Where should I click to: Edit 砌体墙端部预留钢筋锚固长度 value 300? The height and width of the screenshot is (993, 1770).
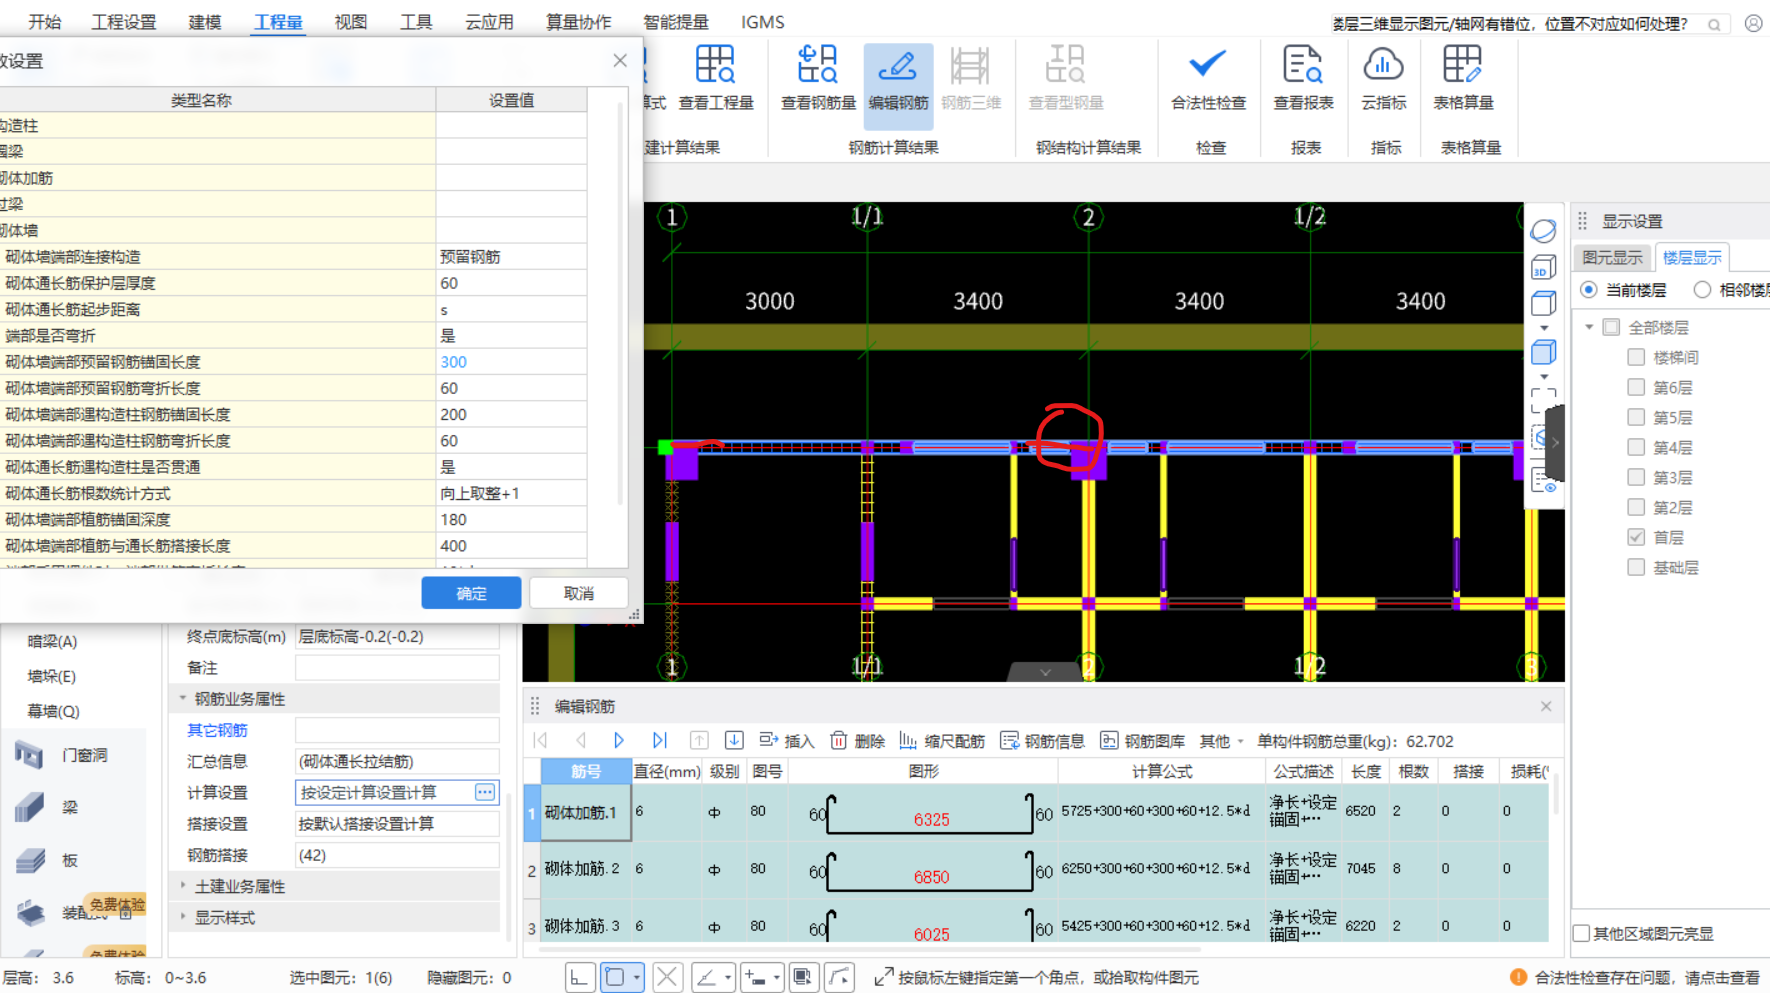pyautogui.click(x=511, y=362)
